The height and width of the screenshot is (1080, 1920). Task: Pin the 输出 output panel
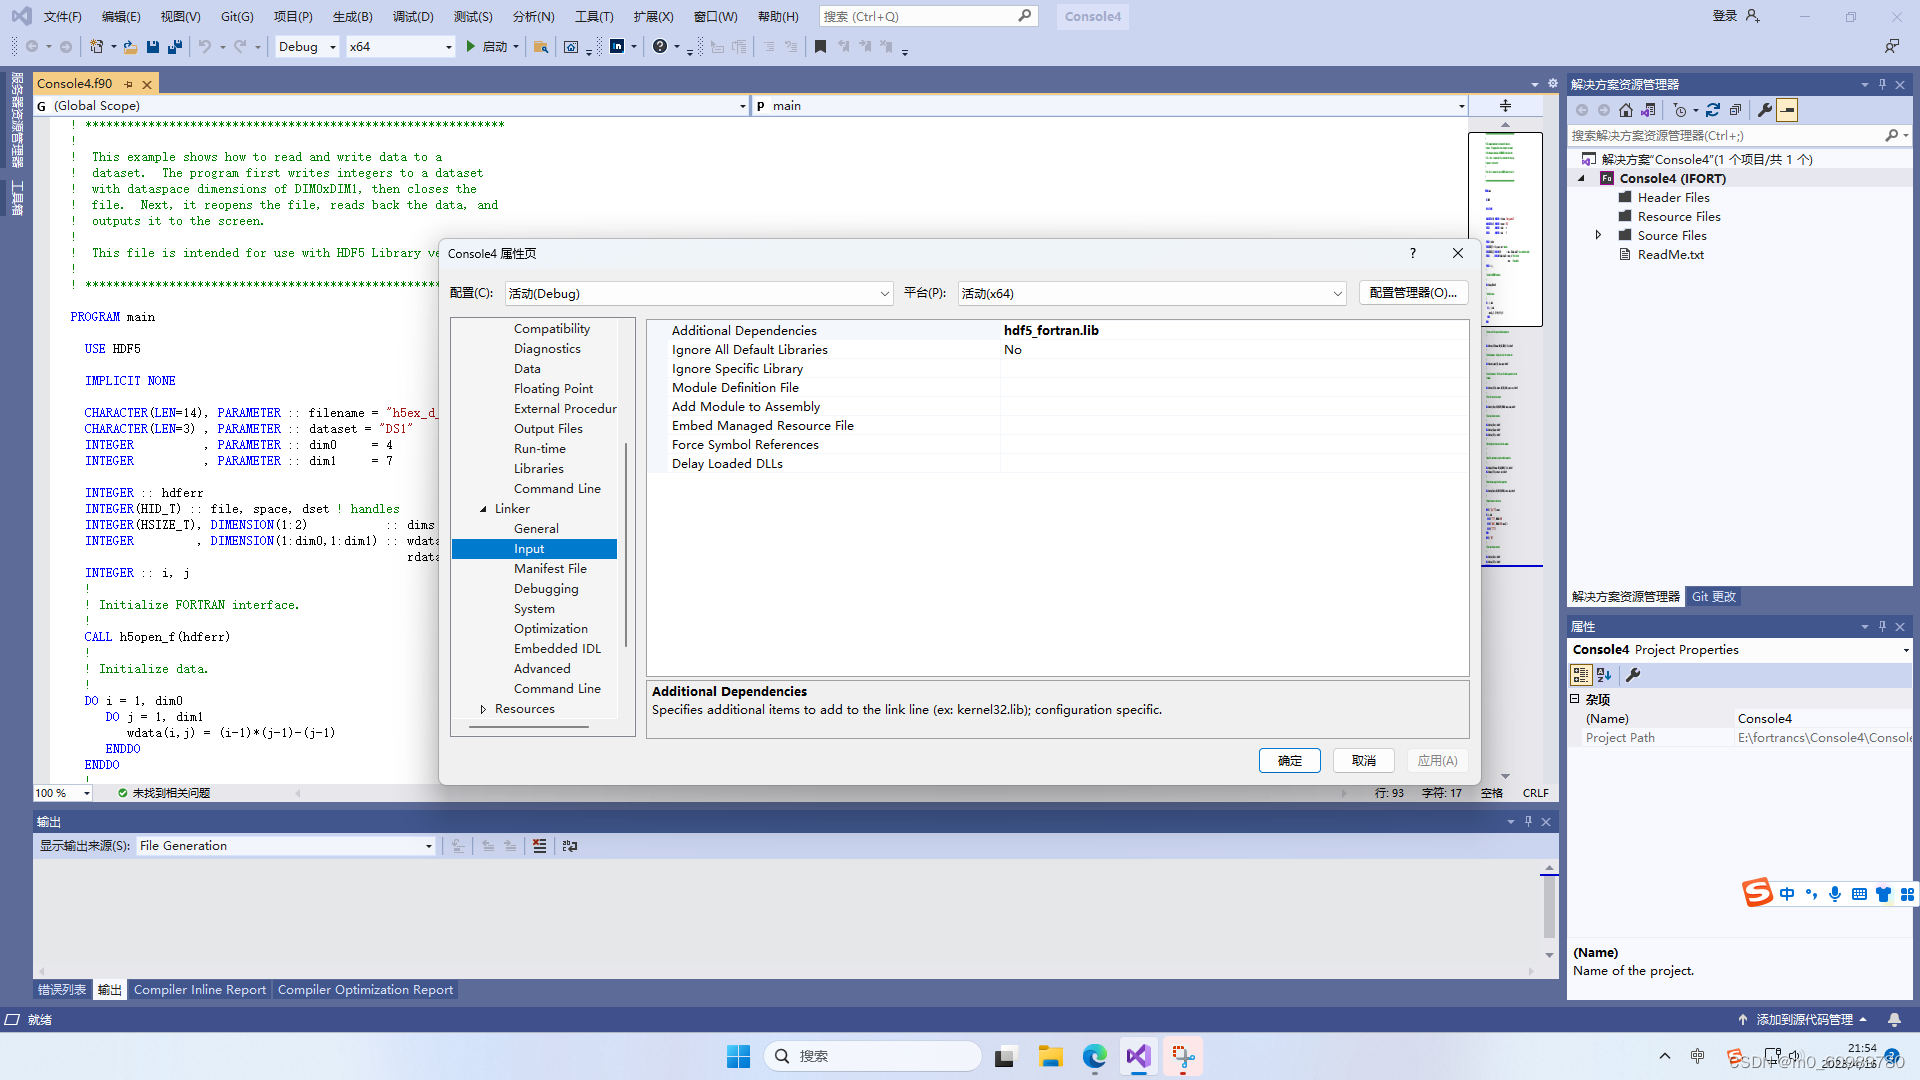[1528, 821]
